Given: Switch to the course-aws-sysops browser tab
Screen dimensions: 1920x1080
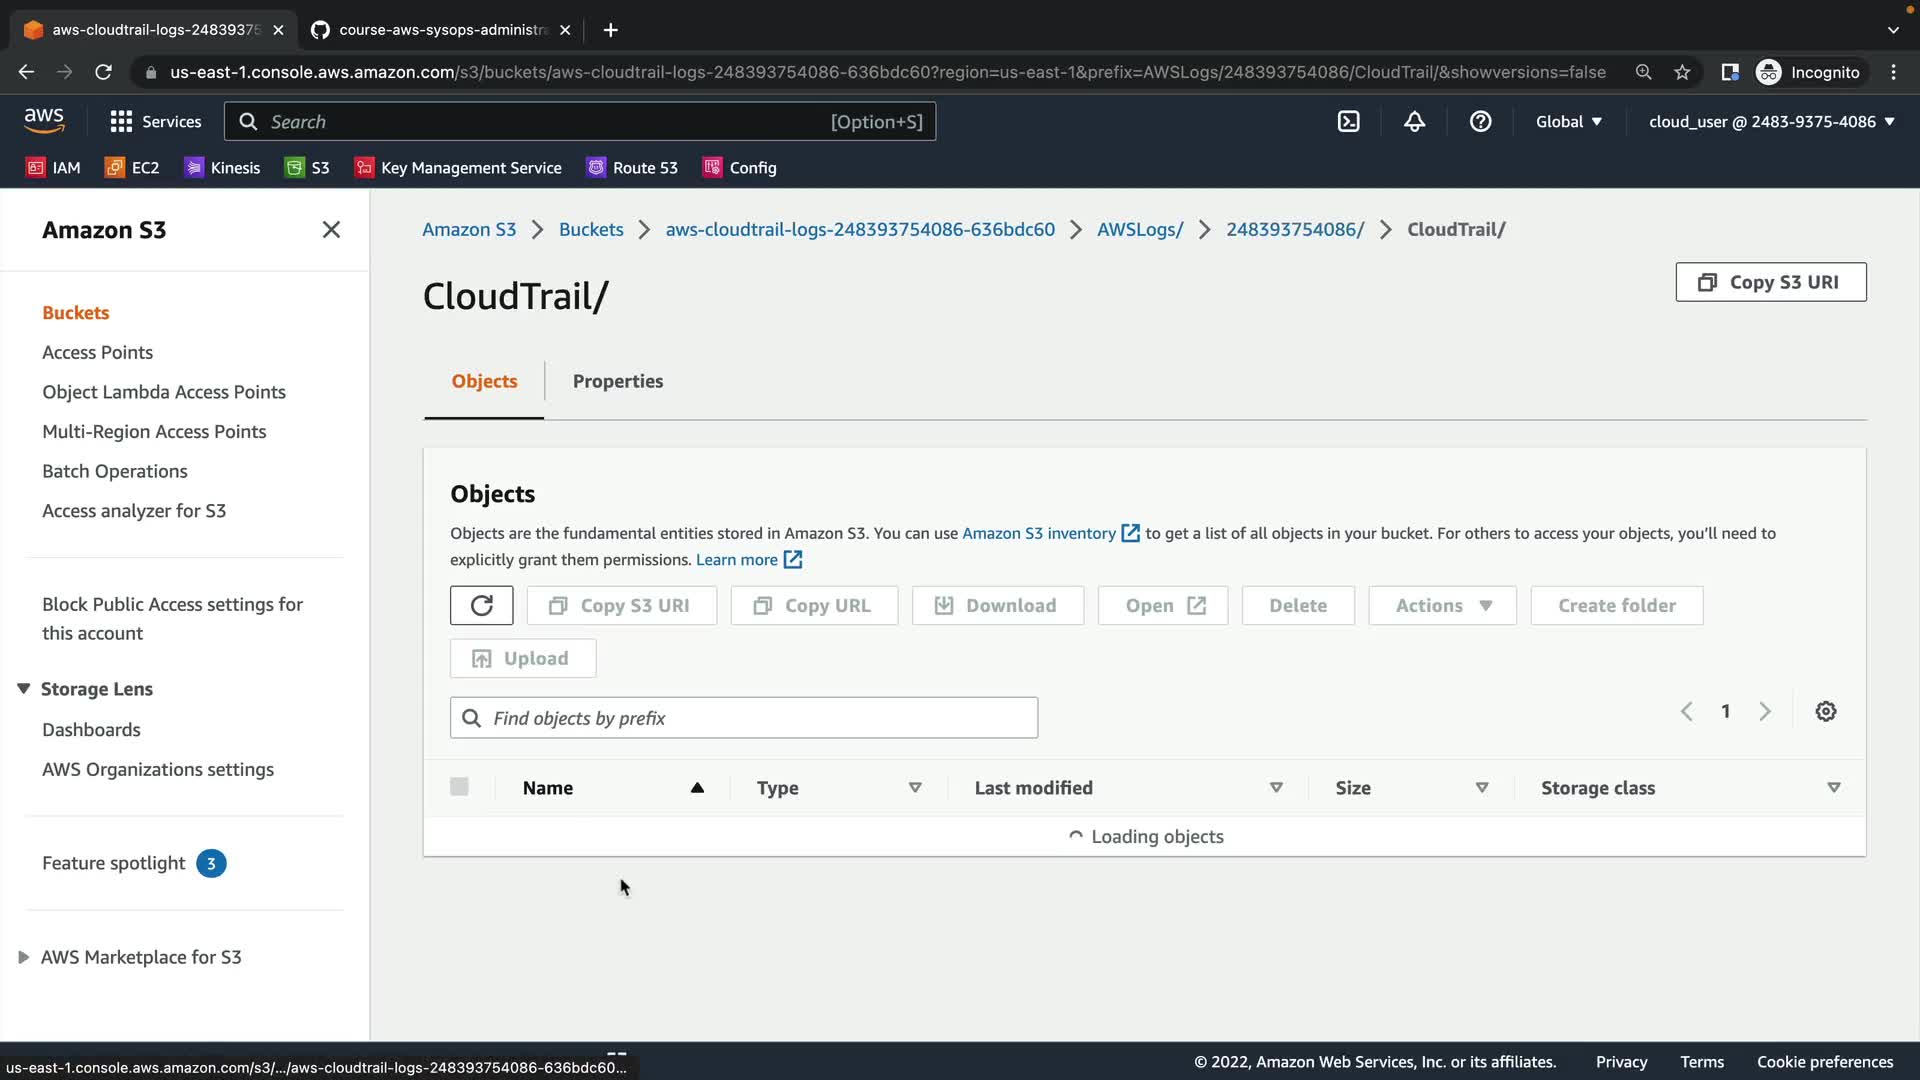Looking at the screenshot, I should (440, 30).
